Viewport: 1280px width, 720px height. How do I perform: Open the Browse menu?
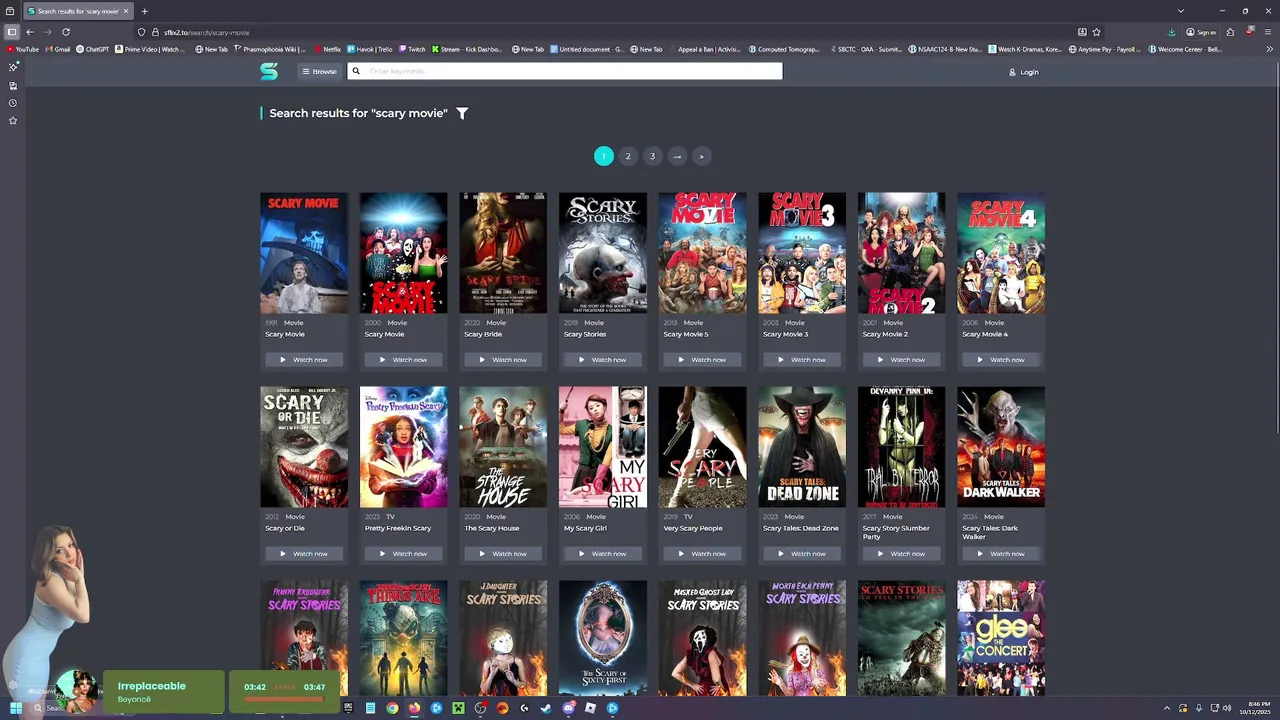click(x=320, y=71)
